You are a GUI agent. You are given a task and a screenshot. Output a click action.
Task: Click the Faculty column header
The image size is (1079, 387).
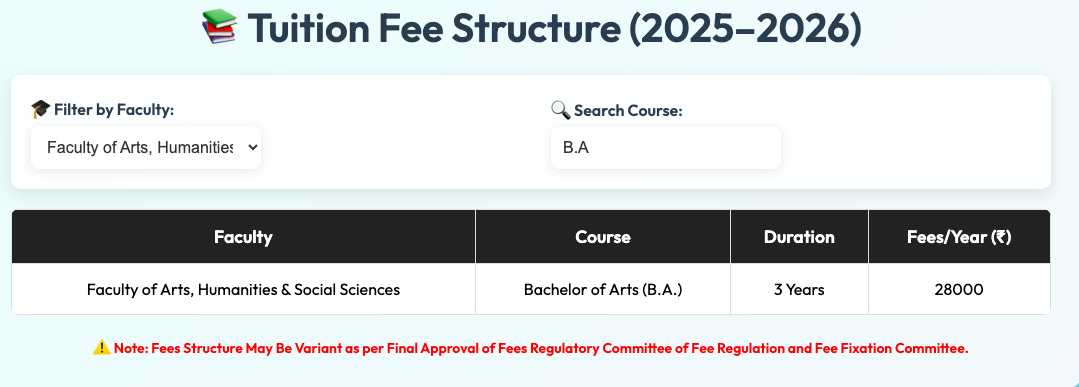[243, 237]
